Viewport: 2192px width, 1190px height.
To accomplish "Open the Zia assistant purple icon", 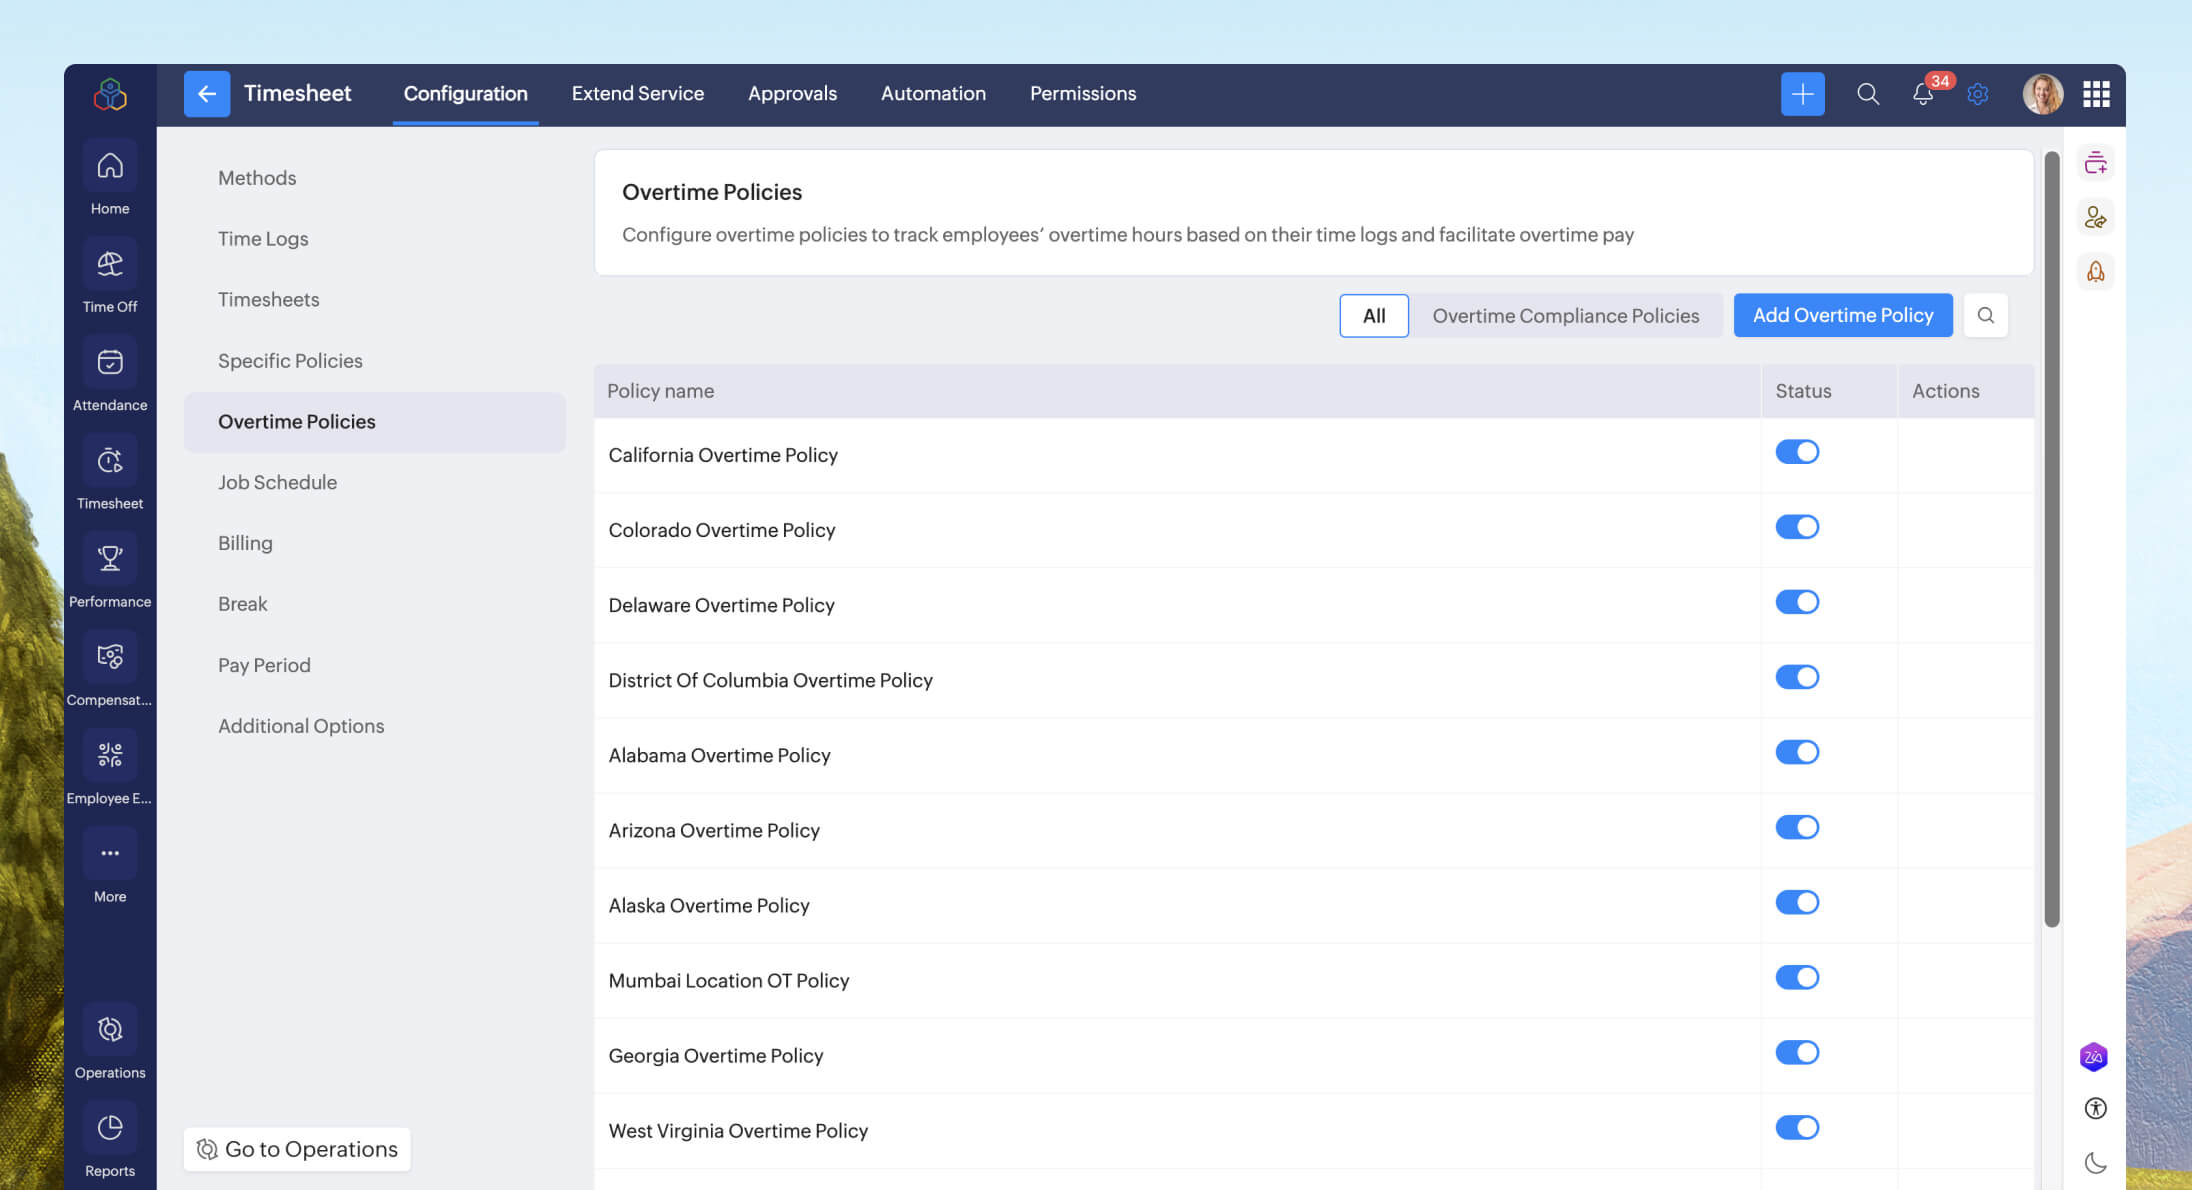I will coord(2093,1057).
